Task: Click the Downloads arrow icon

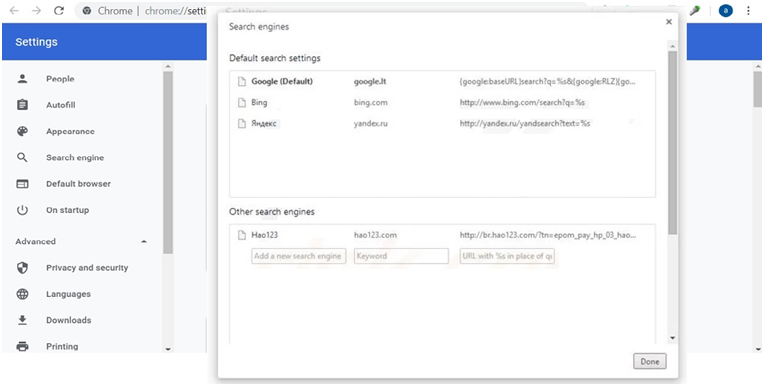Action: (x=22, y=320)
